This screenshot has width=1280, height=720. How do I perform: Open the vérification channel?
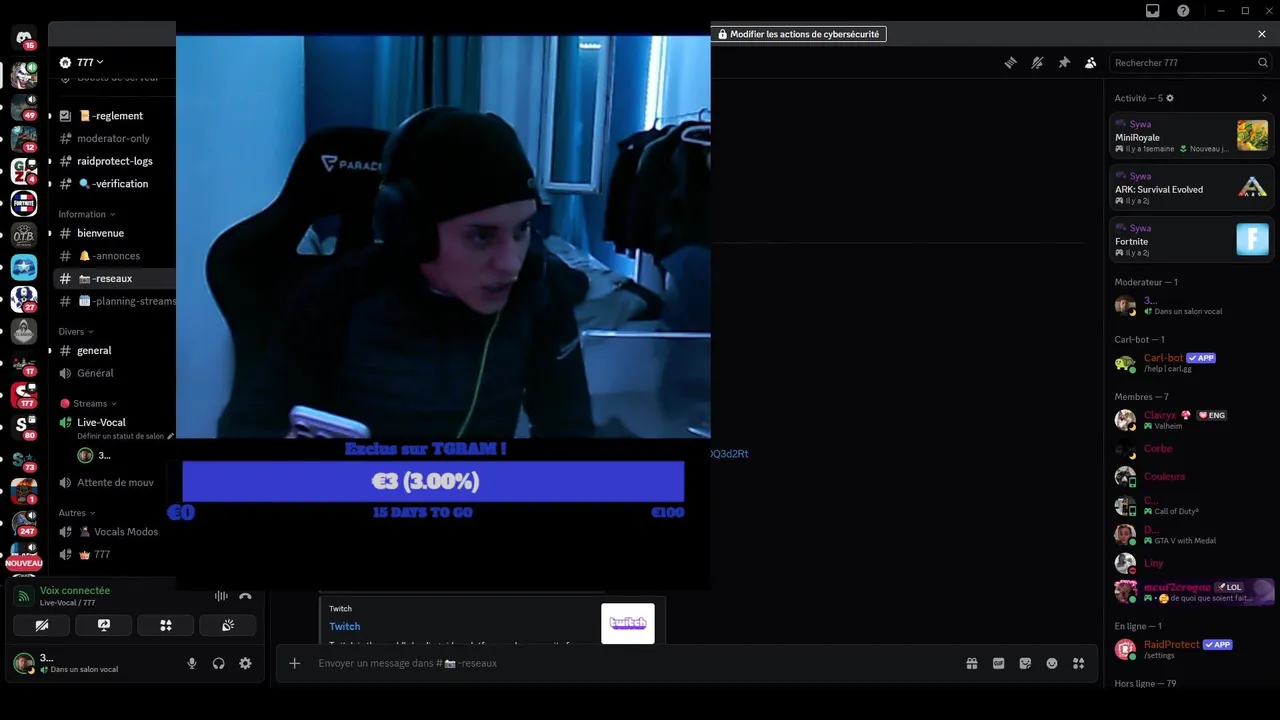pos(114,184)
